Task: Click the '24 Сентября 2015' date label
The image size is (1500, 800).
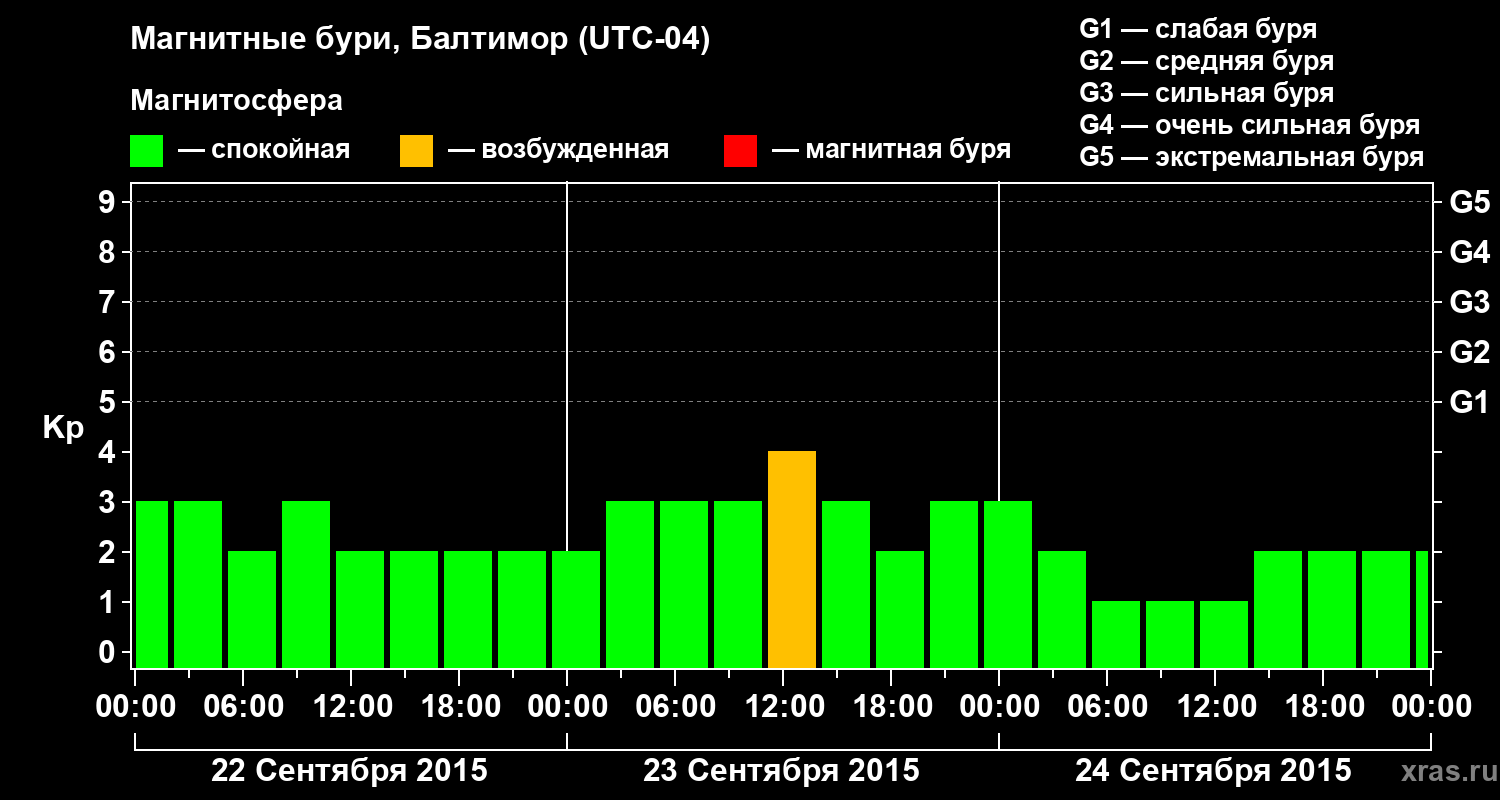Action: coord(1213,771)
